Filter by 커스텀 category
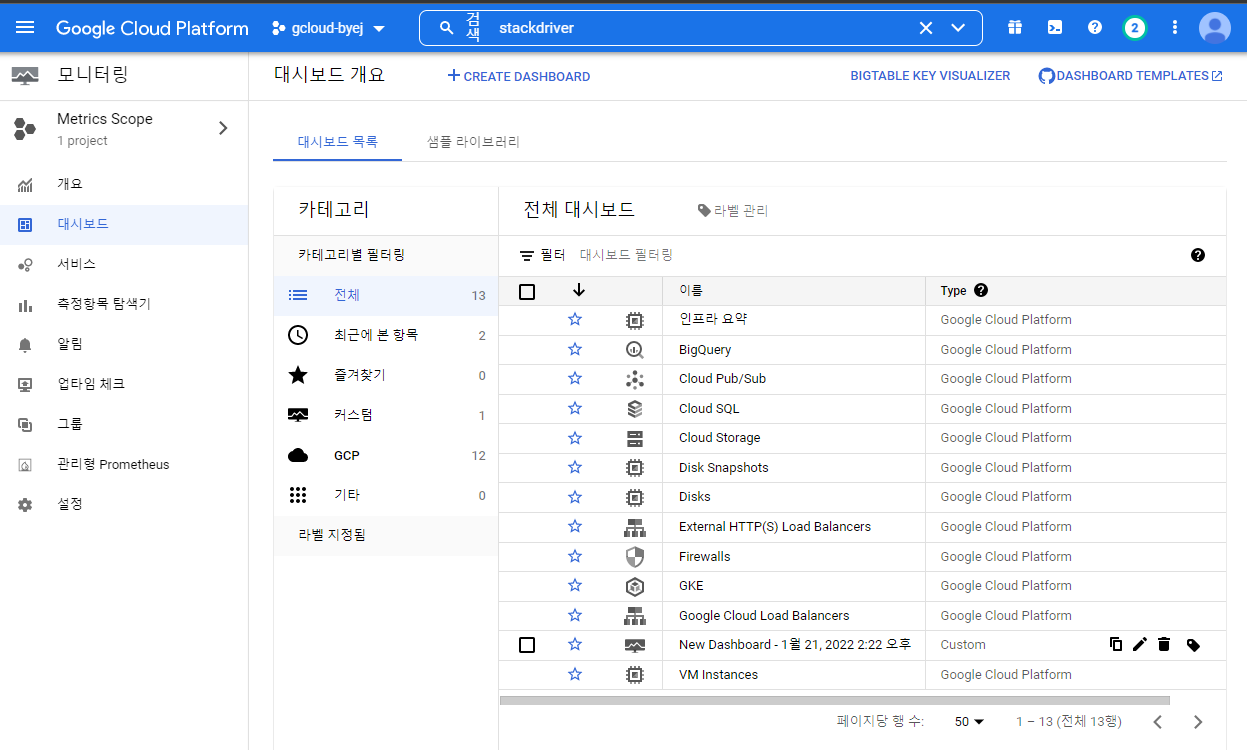Screen dimensions: 1247x750 (386, 415)
